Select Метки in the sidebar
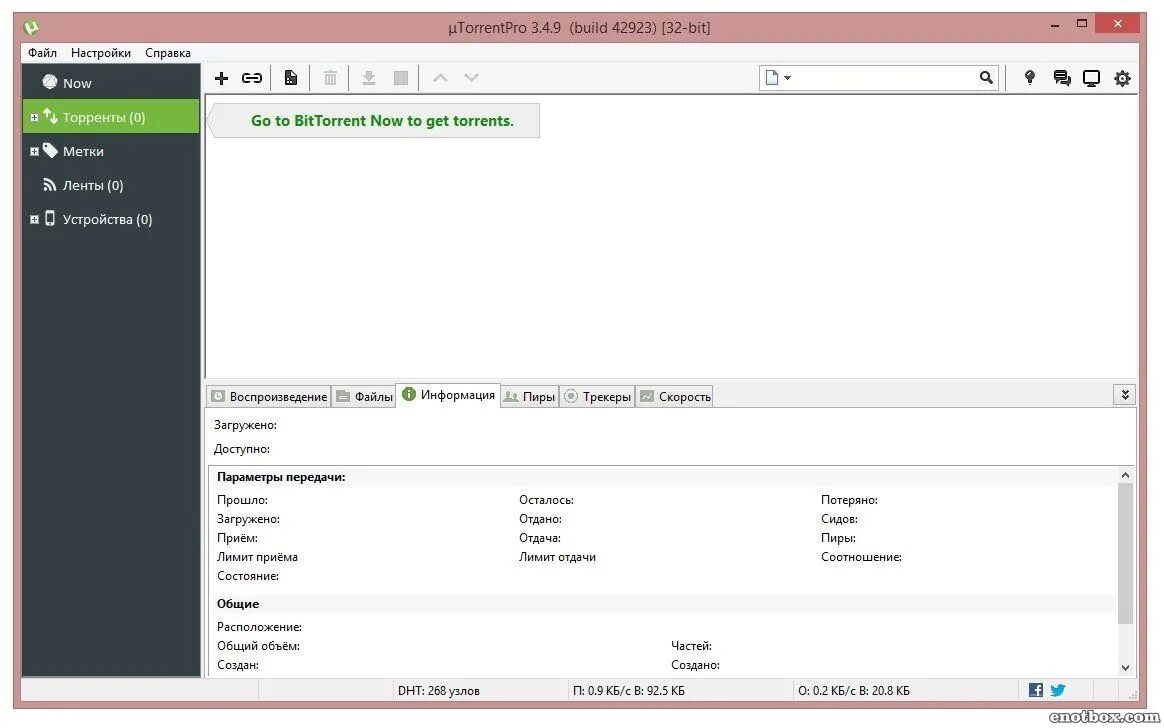The height and width of the screenshot is (728, 1164). (111, 151)
